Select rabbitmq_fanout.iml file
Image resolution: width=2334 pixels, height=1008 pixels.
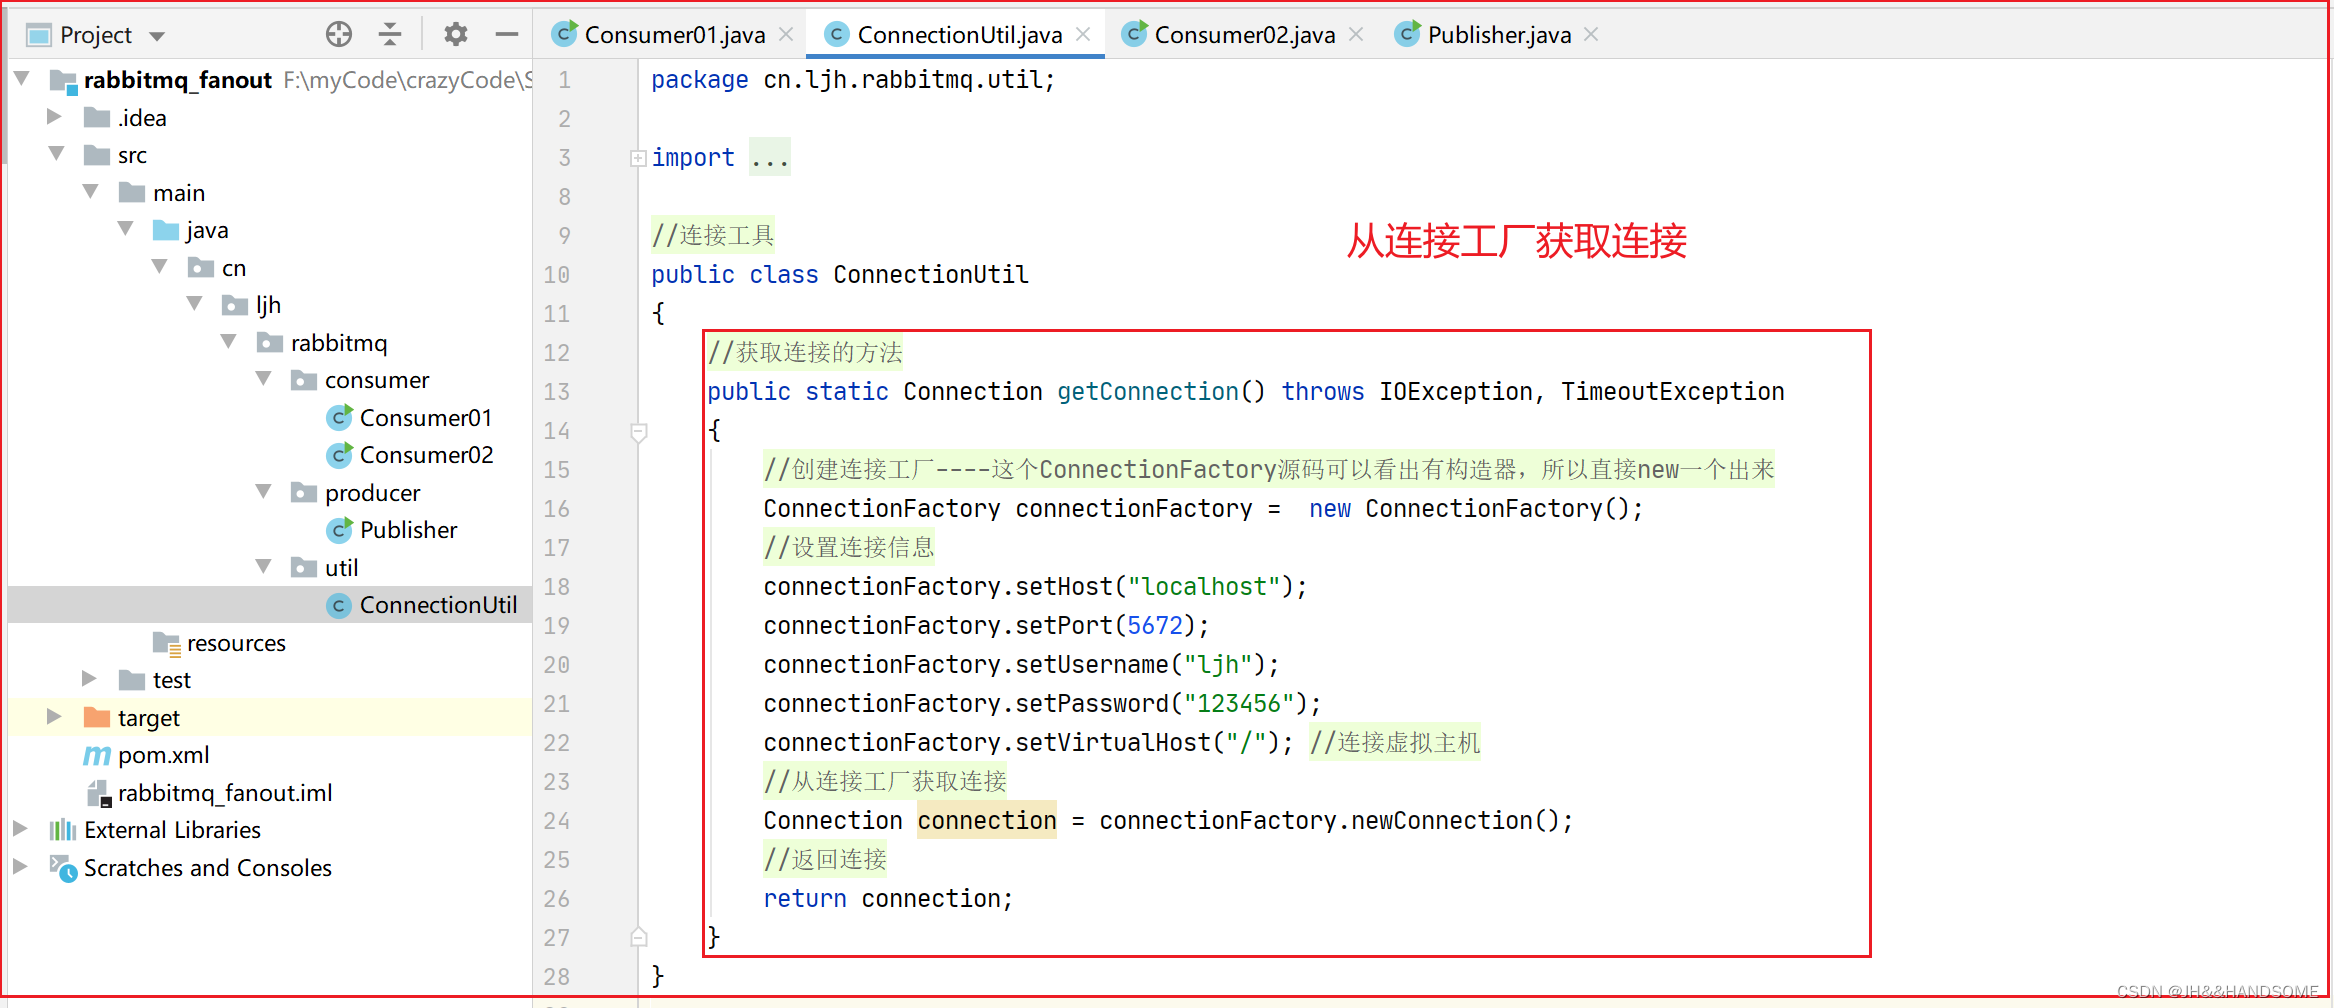click(225, 793)
